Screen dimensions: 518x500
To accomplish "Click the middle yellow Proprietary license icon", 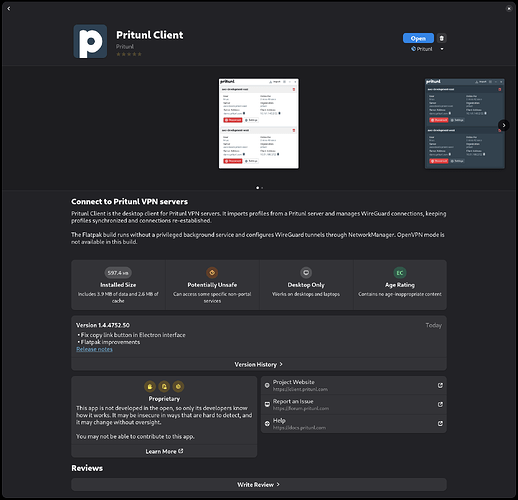I will click(164, 386).
